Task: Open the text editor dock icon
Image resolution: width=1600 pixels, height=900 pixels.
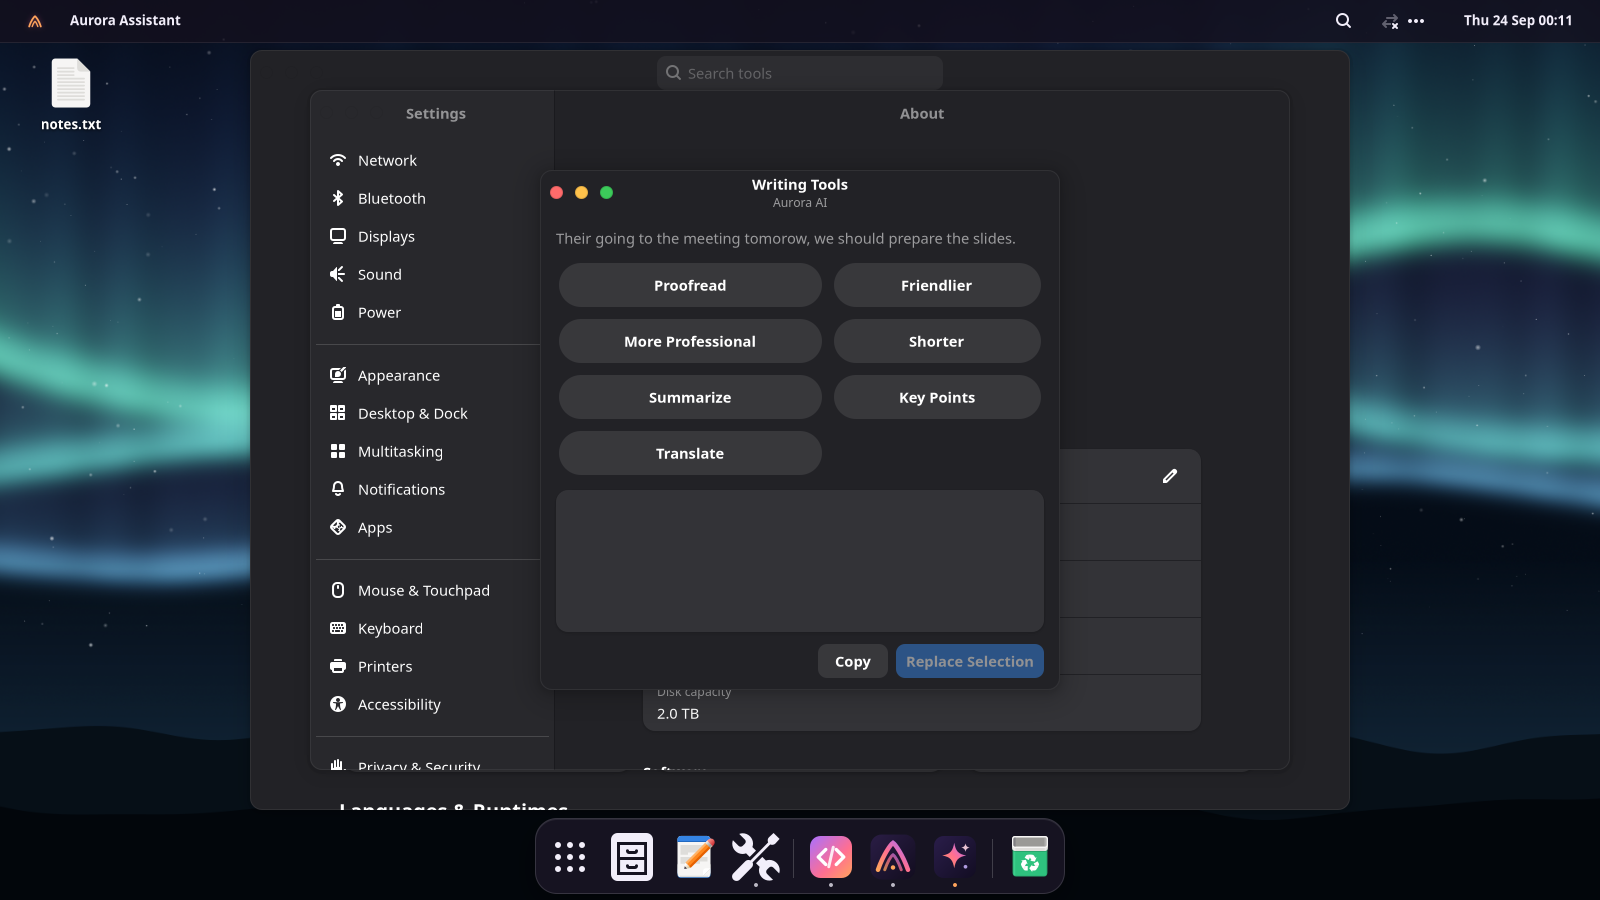Action: pos(694,857)
